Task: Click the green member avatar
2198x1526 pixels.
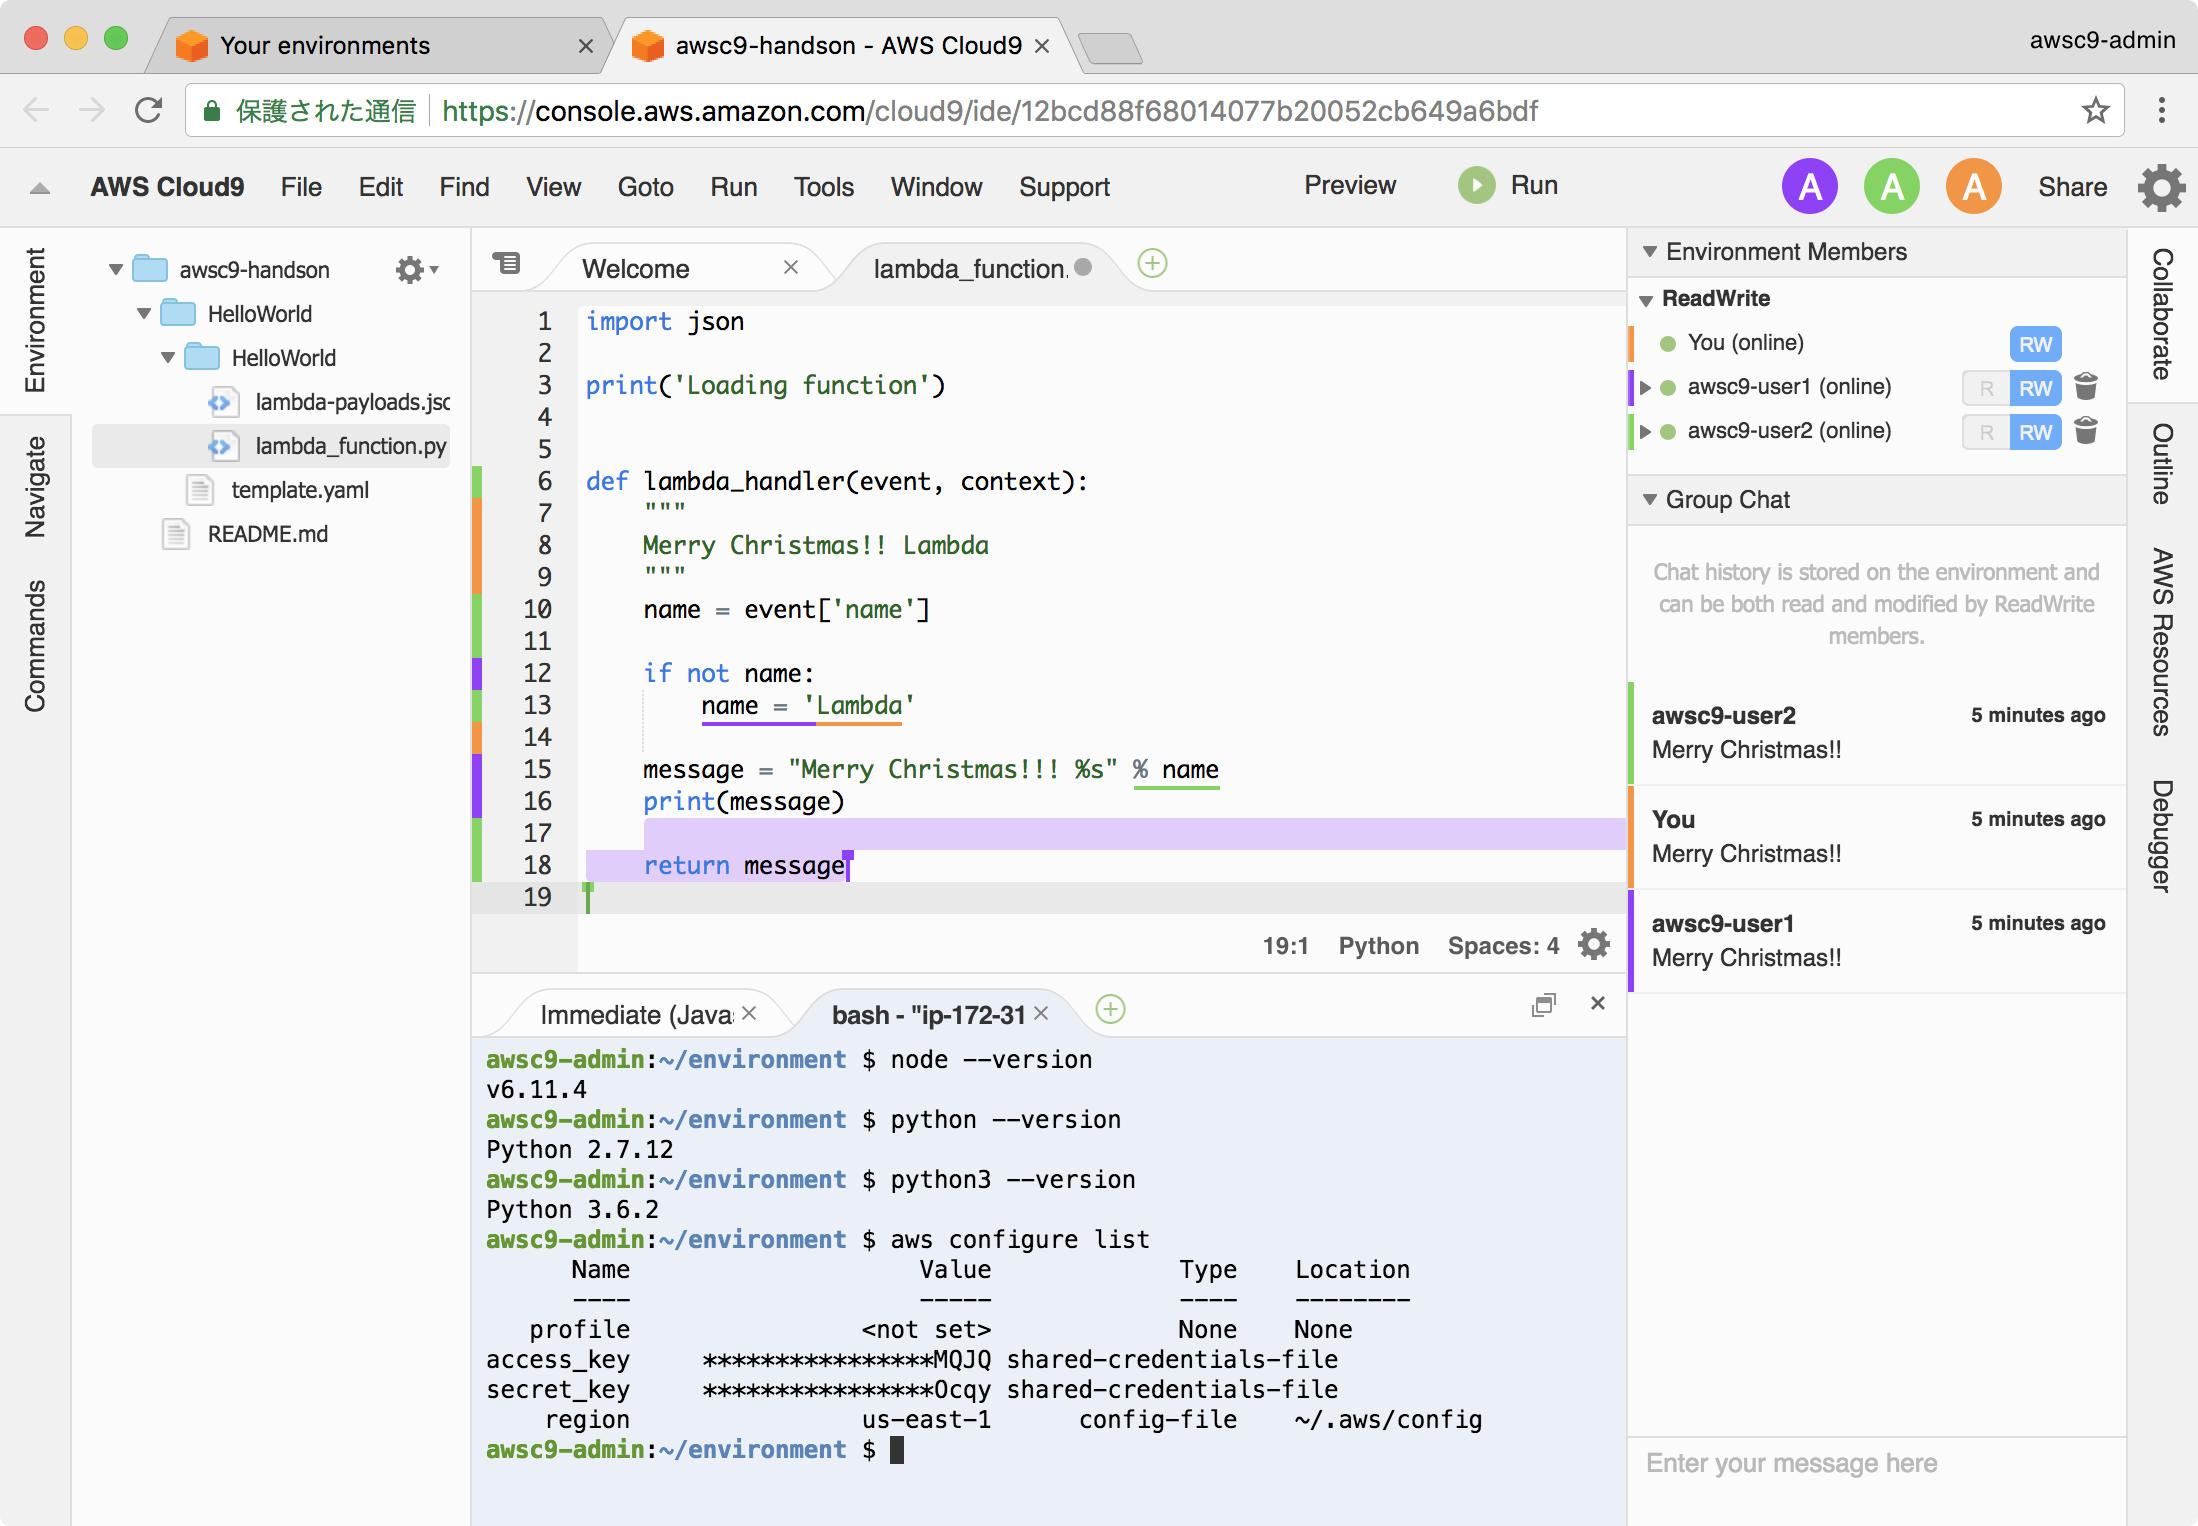Action: (1892, 186)
